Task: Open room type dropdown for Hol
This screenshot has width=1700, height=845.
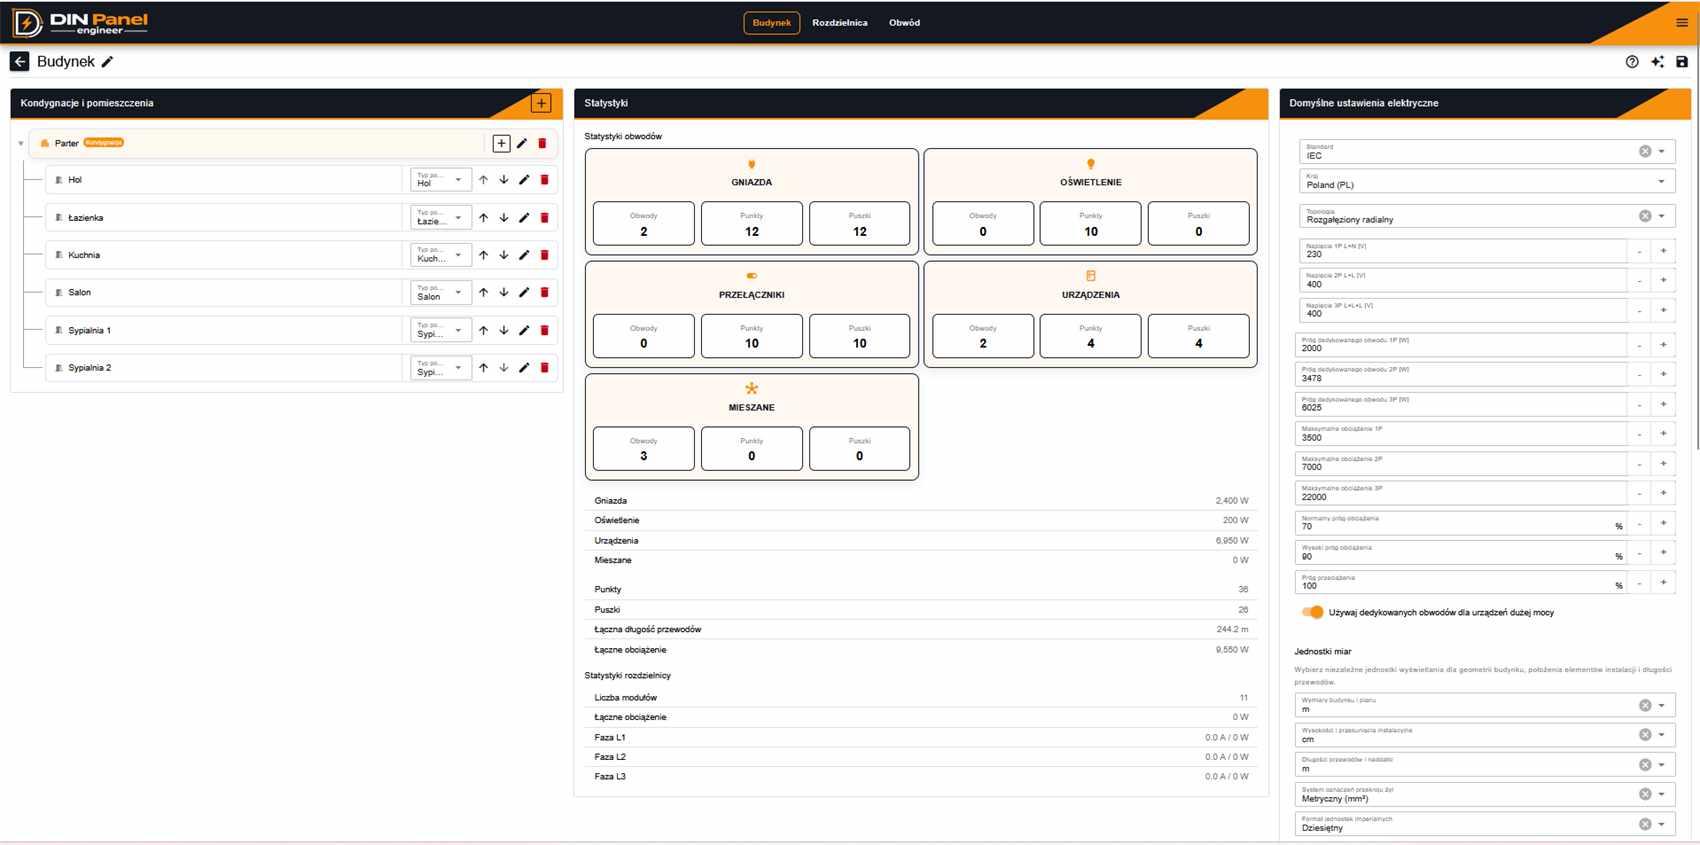Action: [440, 180]
